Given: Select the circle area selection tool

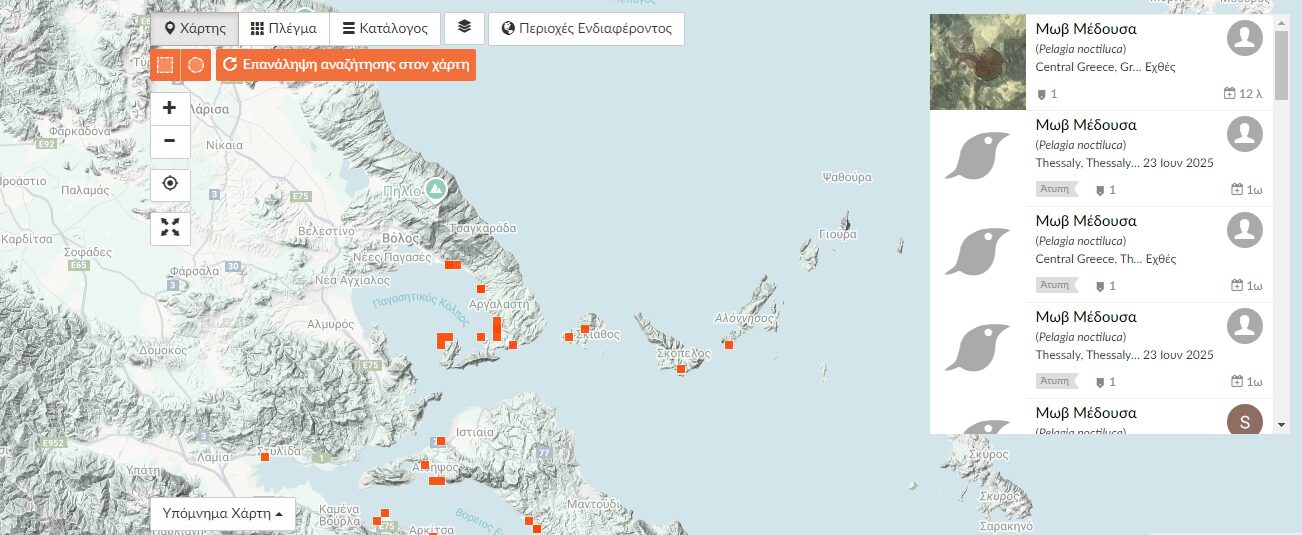Looking at the screenshot, I should click(x=196, y=65).
